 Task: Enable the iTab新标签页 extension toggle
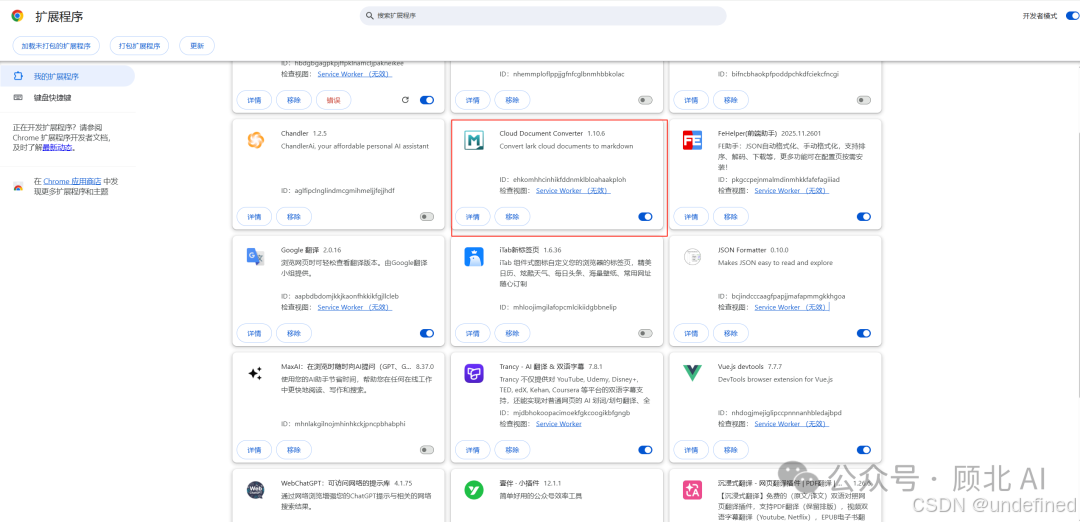[x=645, y=333]
